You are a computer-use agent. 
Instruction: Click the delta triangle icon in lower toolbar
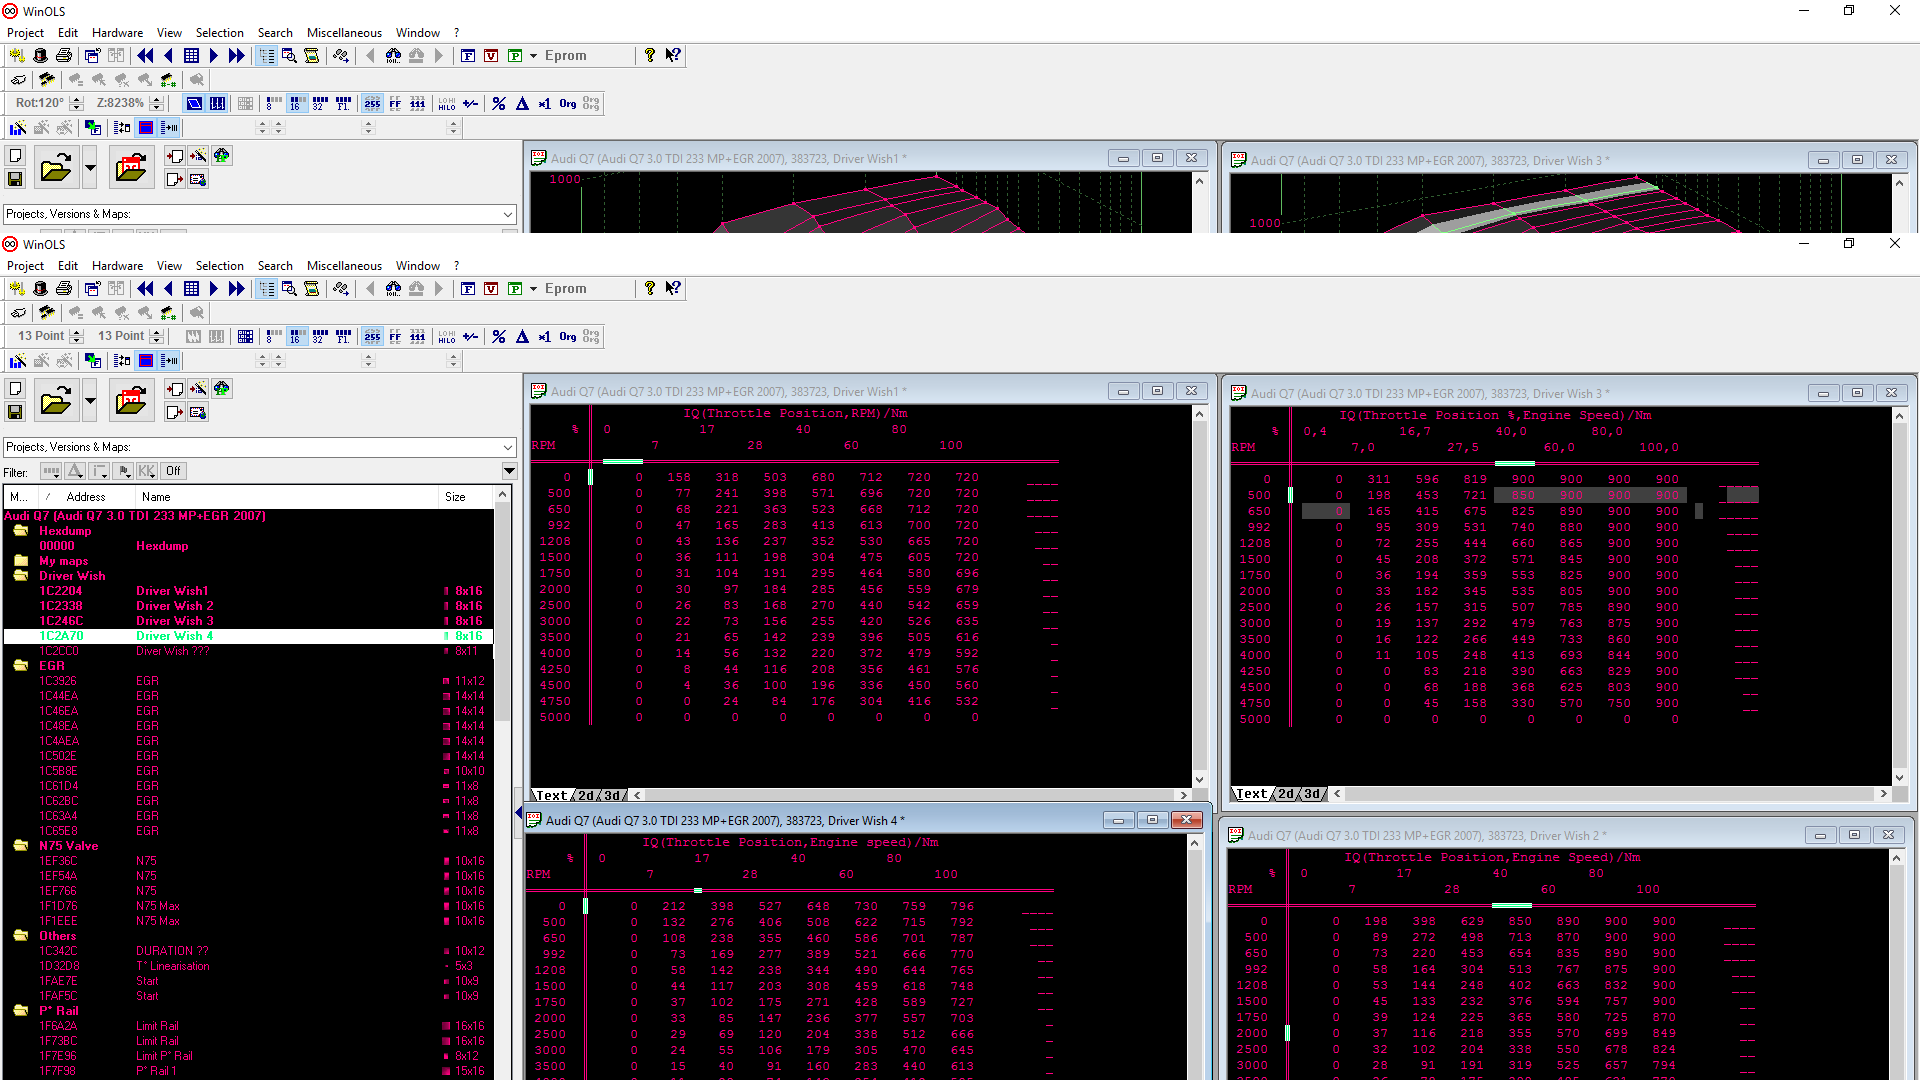(522, 337)
